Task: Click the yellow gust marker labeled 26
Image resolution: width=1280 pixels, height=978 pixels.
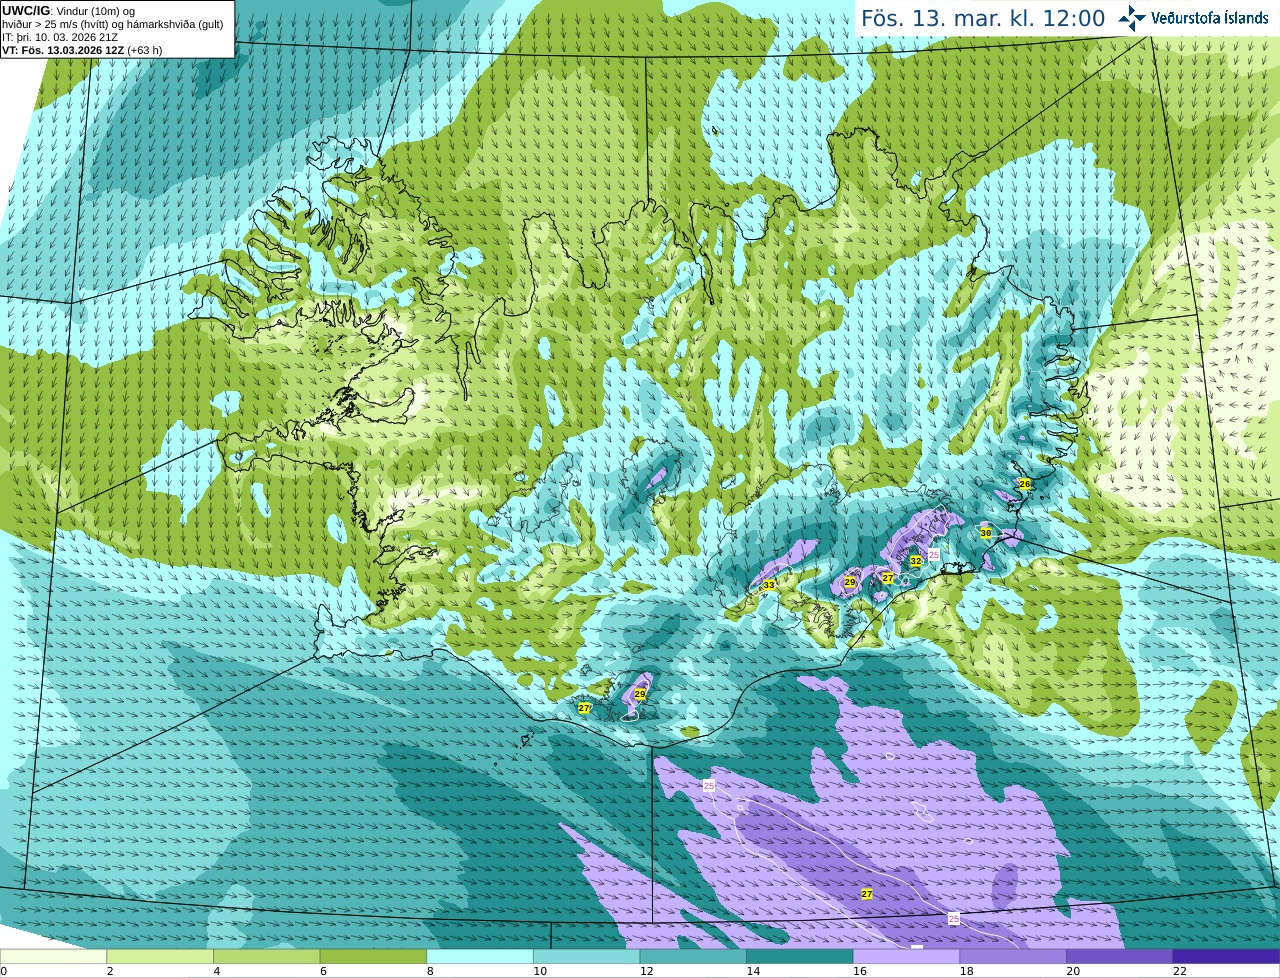Action: [1025, 483]
